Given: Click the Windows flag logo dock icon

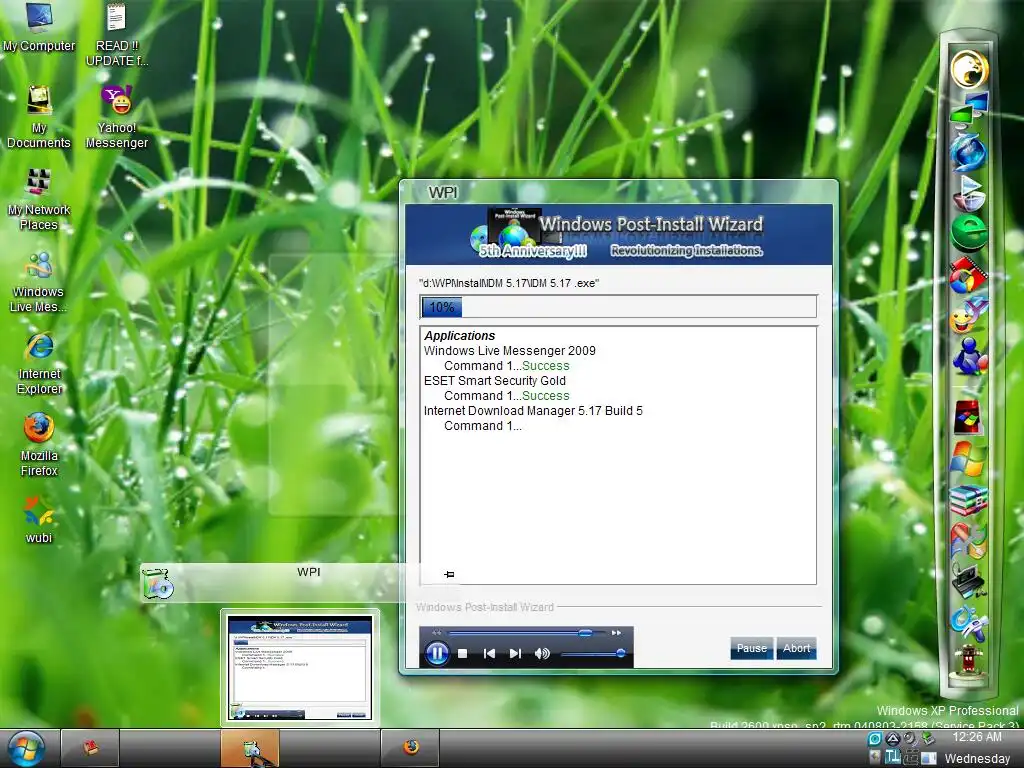Looking at the screenshot, I should pyautogui.click(x=968, y=459).
